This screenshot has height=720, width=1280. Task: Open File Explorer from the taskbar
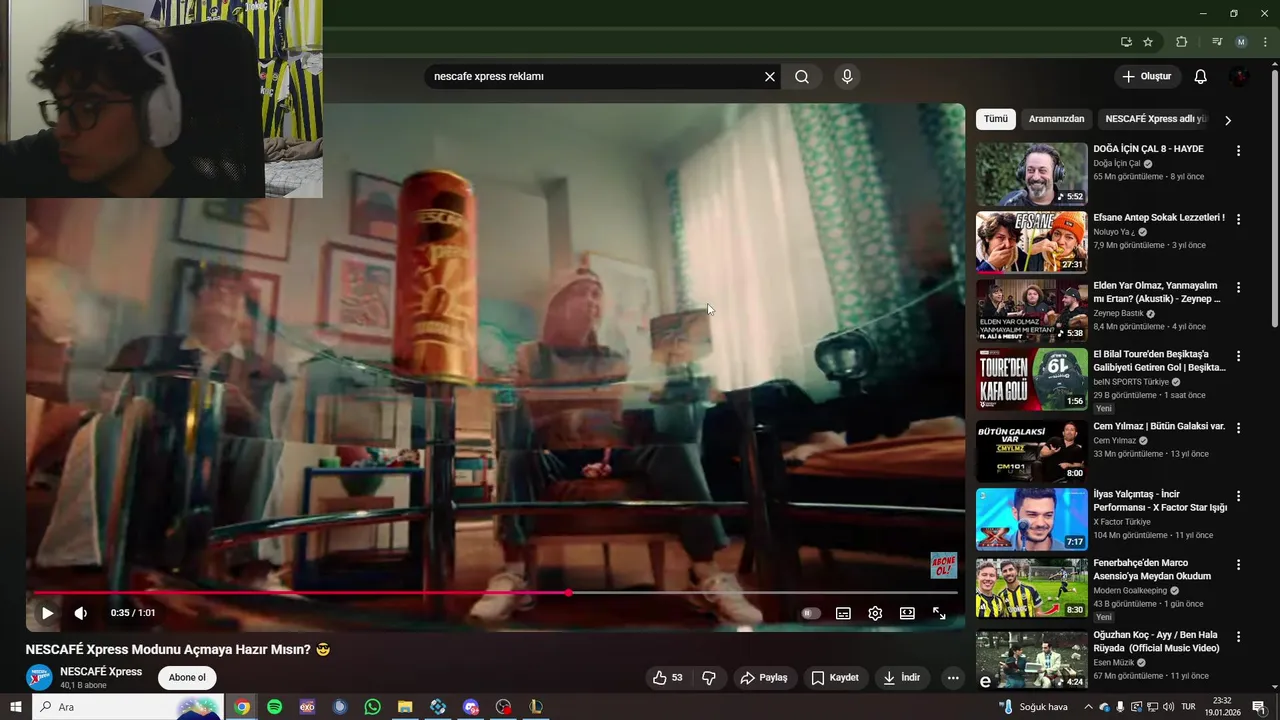click(405, 707)
